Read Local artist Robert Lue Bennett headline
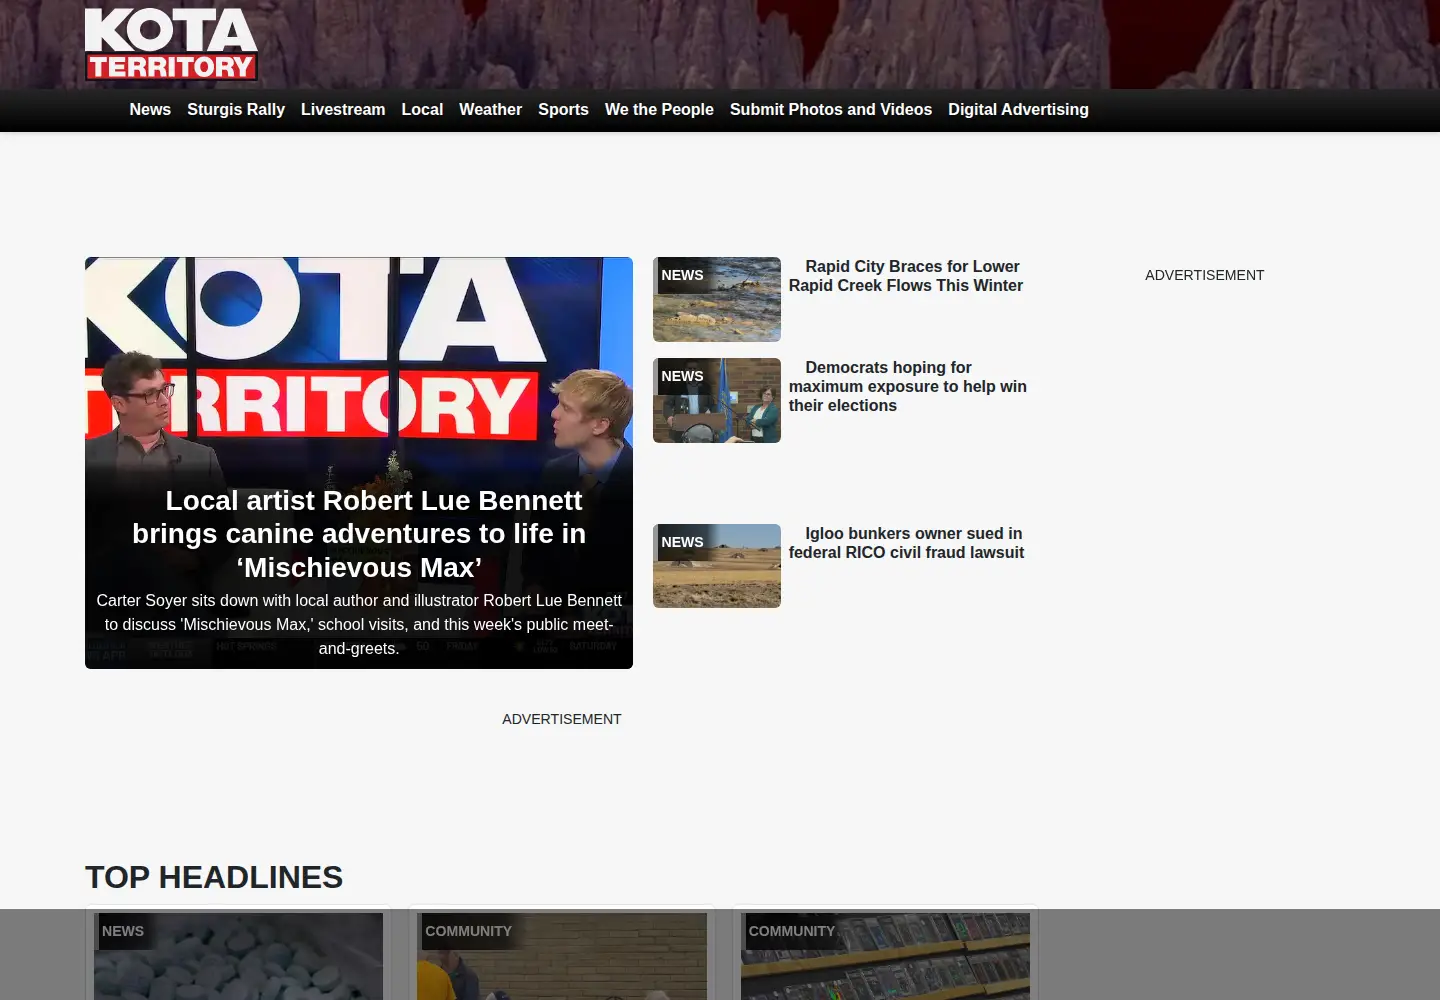1440x1000 pixels. pyautogui.click(x=359, y=534)
